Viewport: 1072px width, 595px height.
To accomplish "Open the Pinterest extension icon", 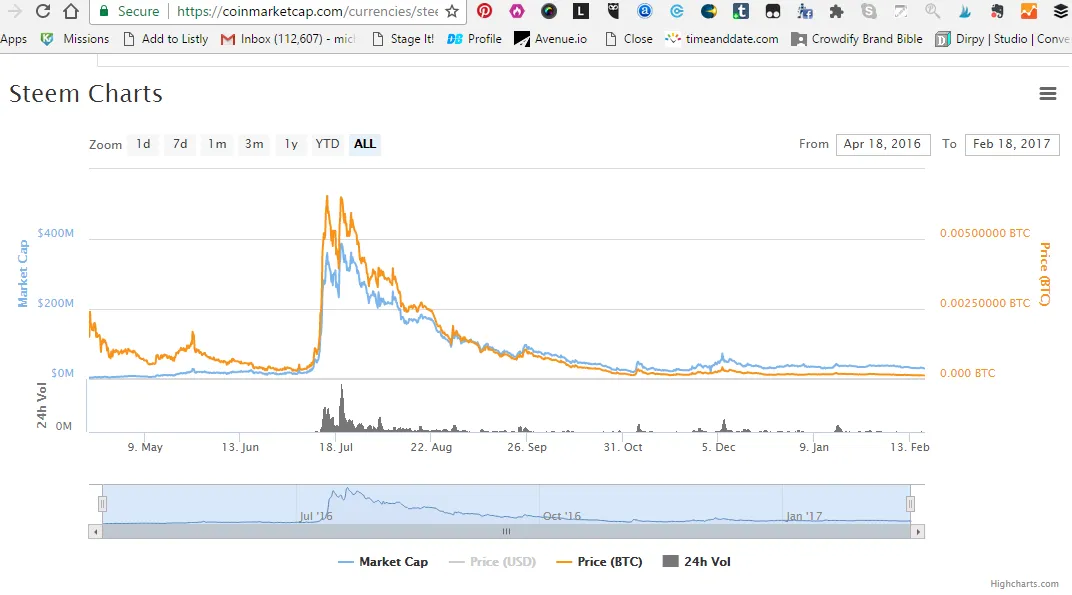I will [x=485, y=11].
